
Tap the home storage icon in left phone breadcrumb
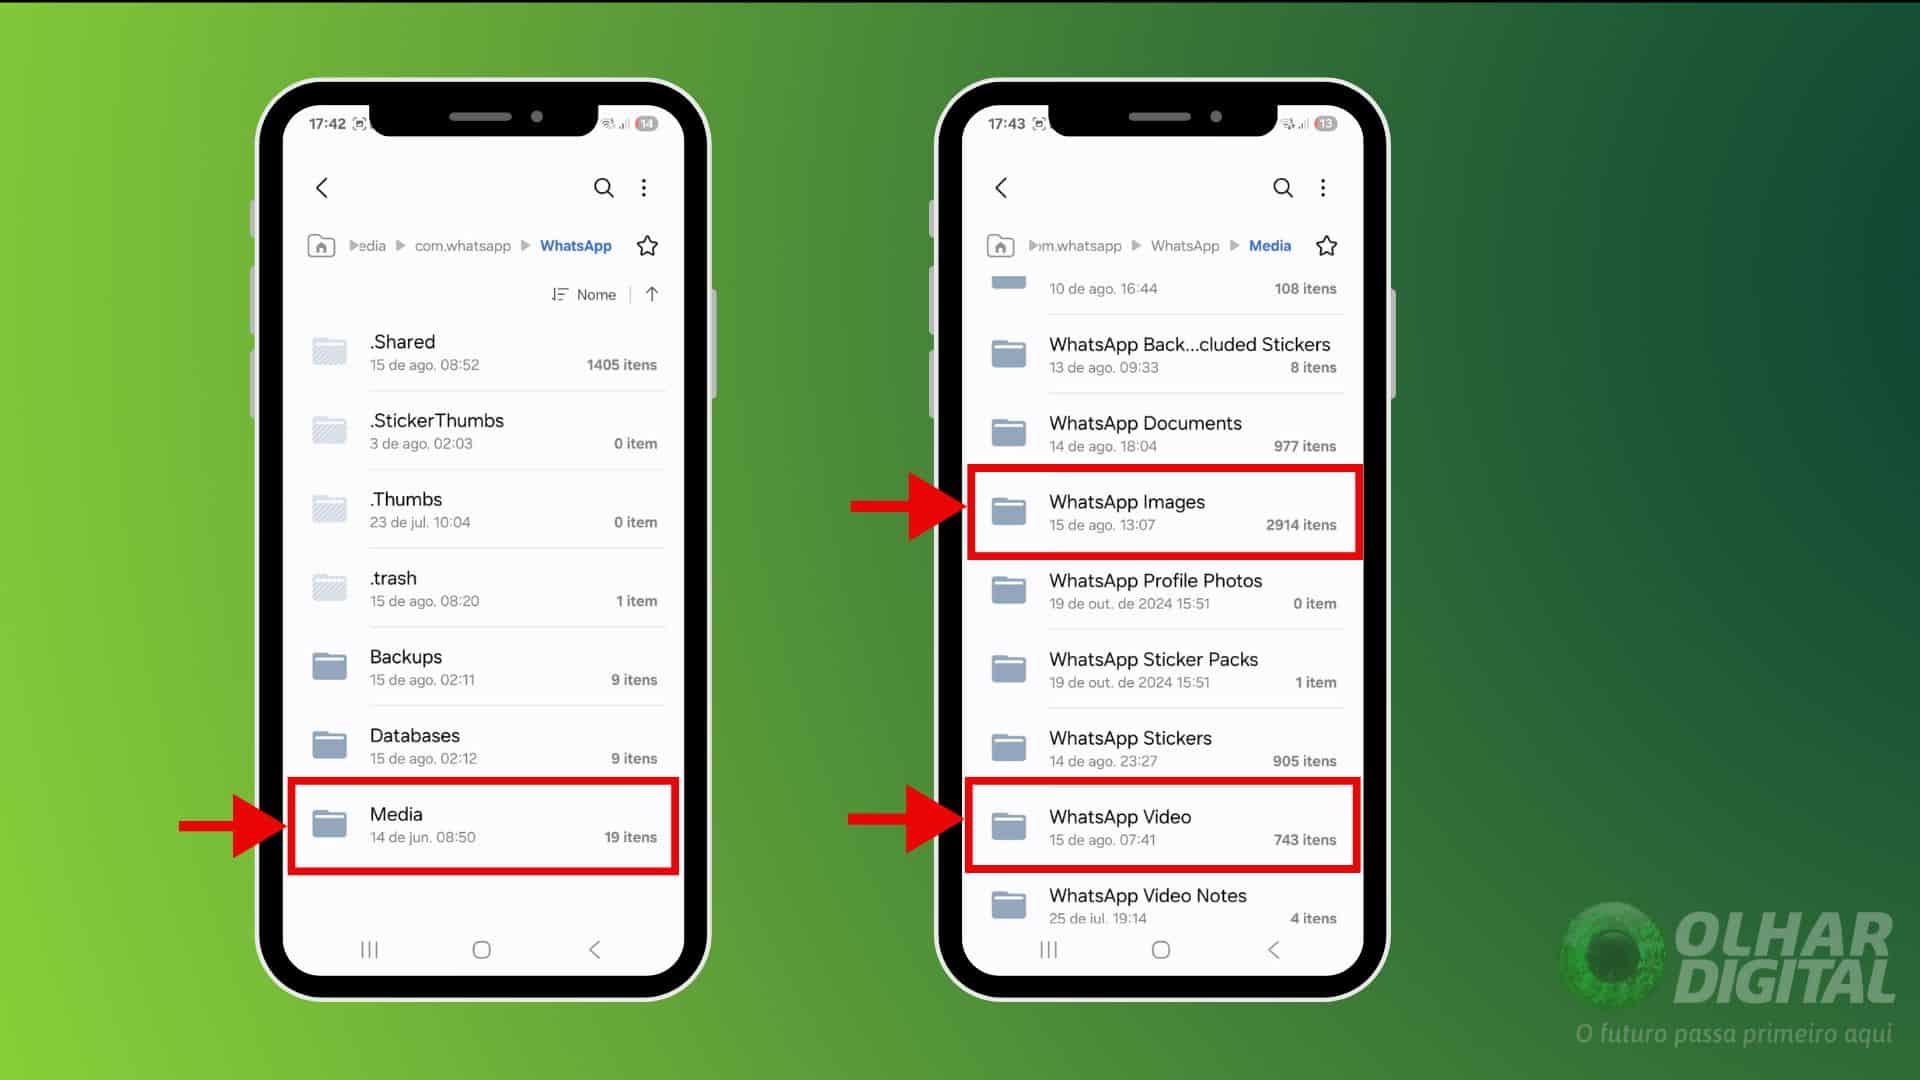(321, 246)
